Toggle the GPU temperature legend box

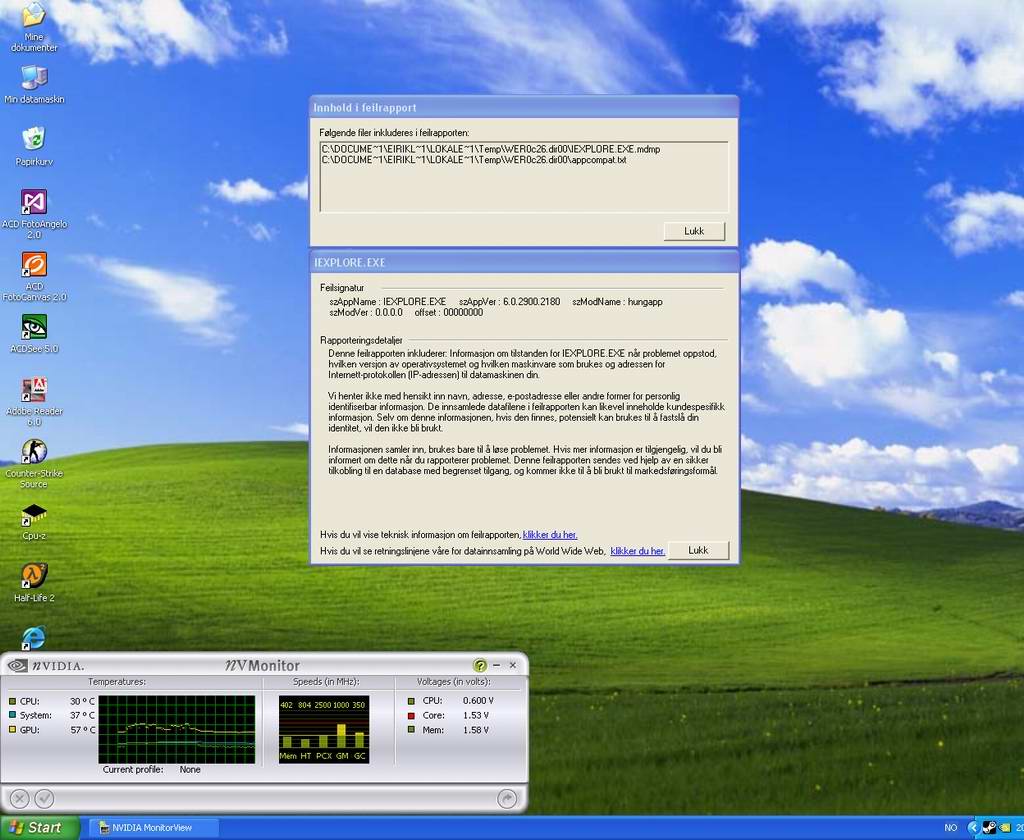pos(12,730)
